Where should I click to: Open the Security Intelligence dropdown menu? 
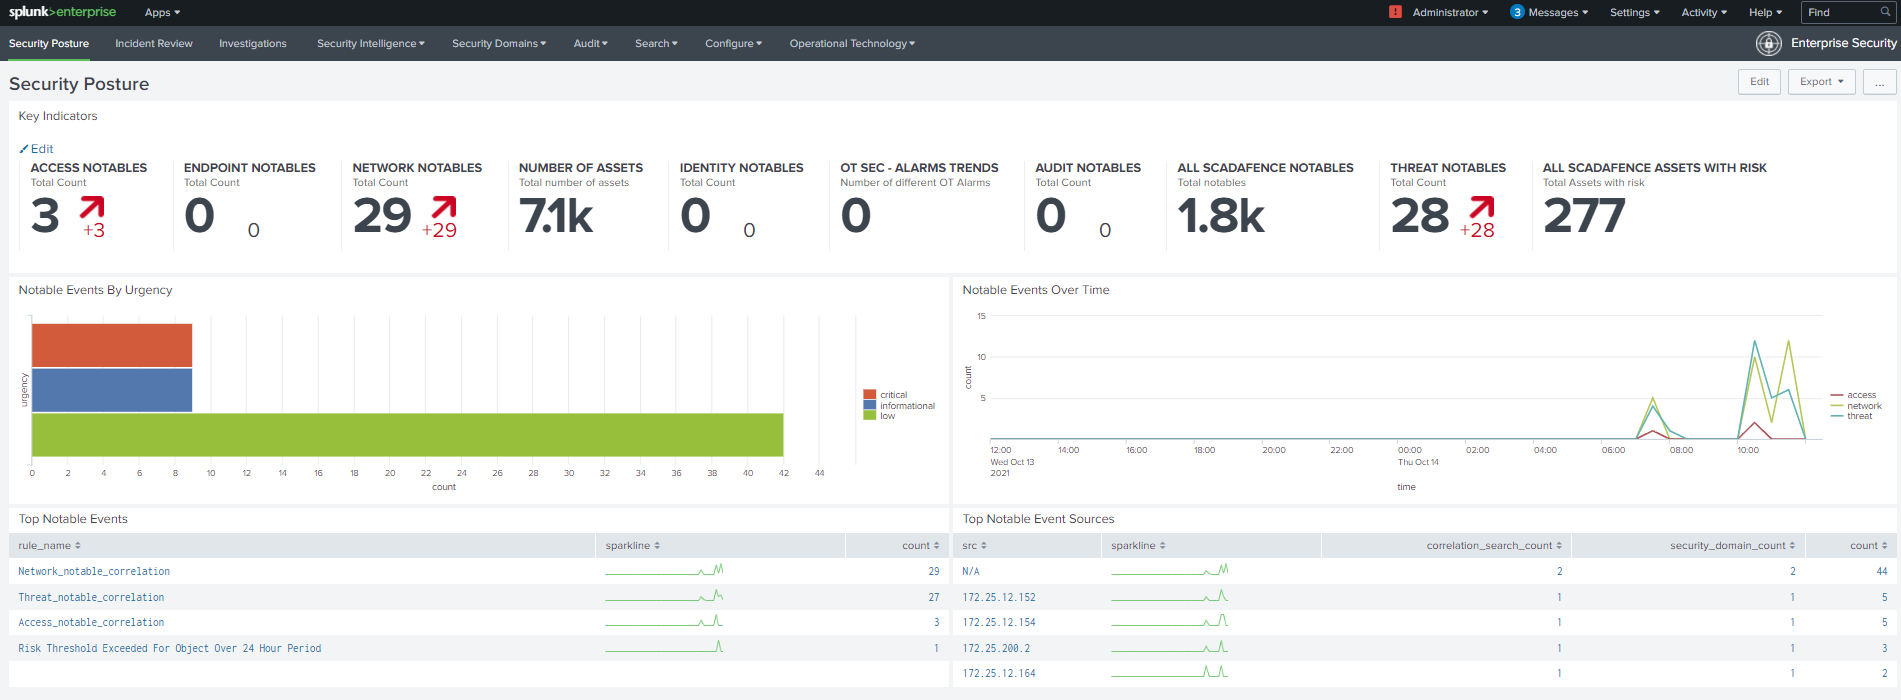pyautogui.click(x=370, y=44)
